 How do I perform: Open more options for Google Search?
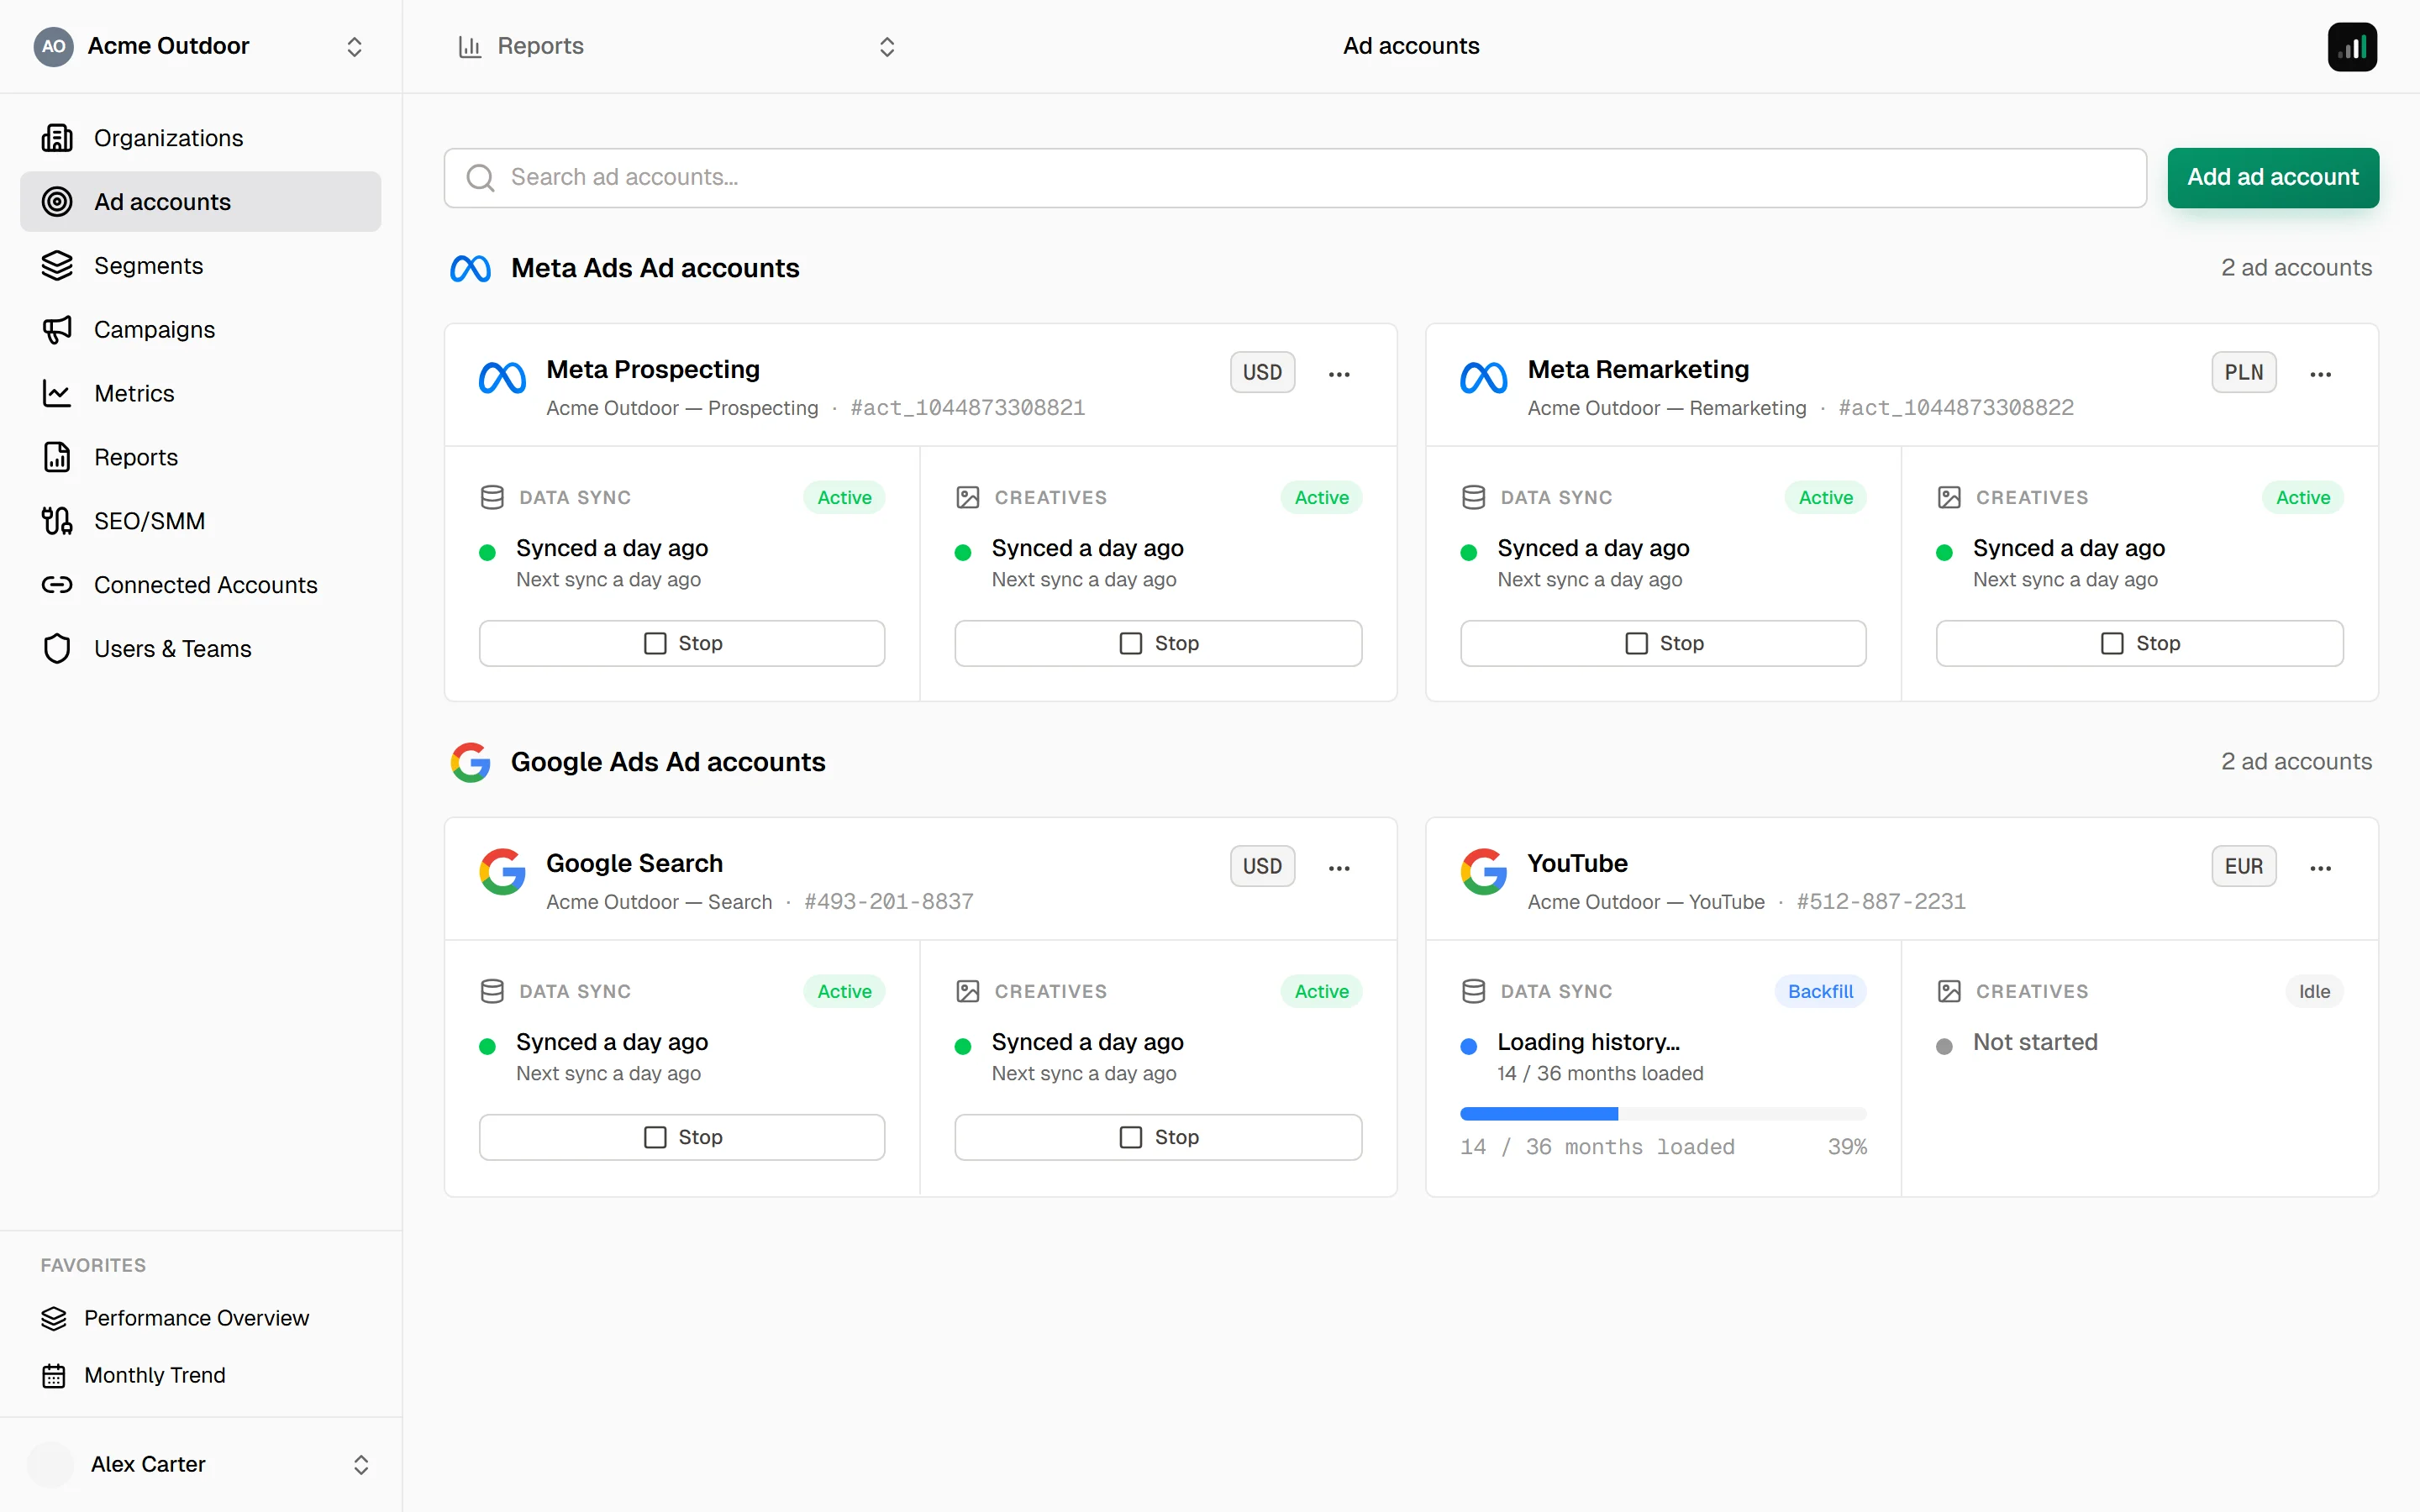1339,868
